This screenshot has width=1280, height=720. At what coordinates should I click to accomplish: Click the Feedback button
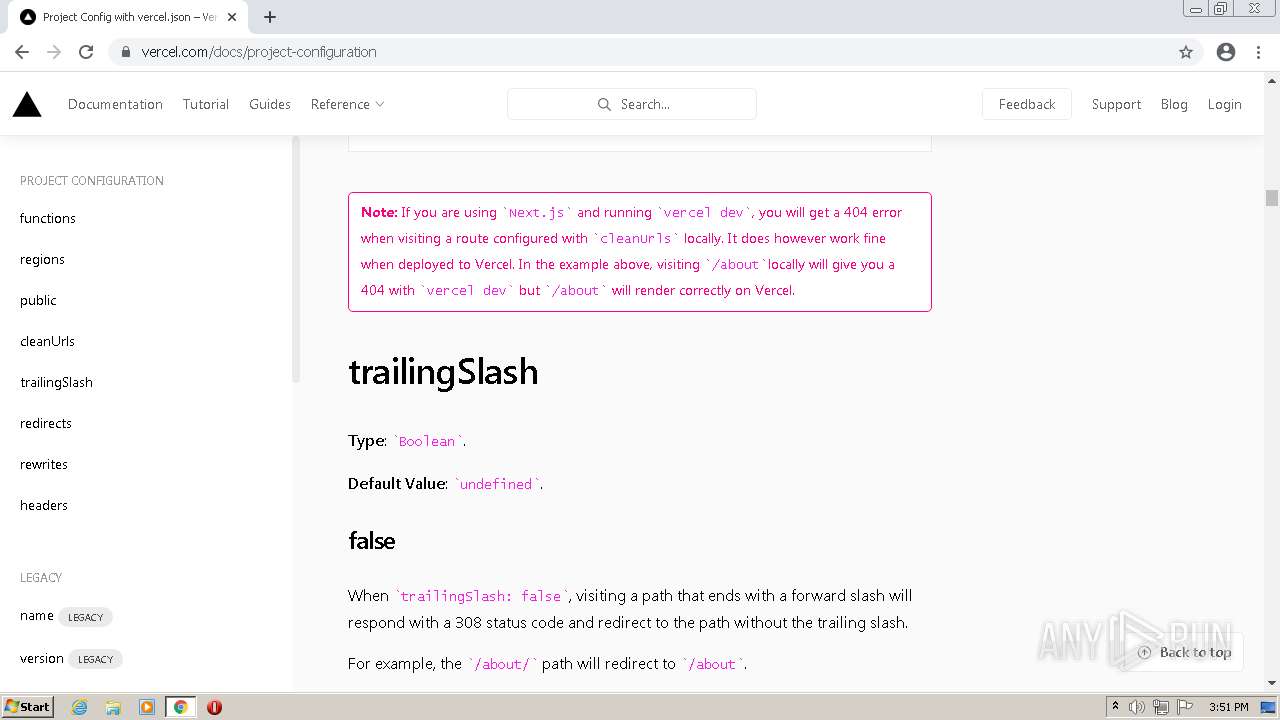(1027, 104)
